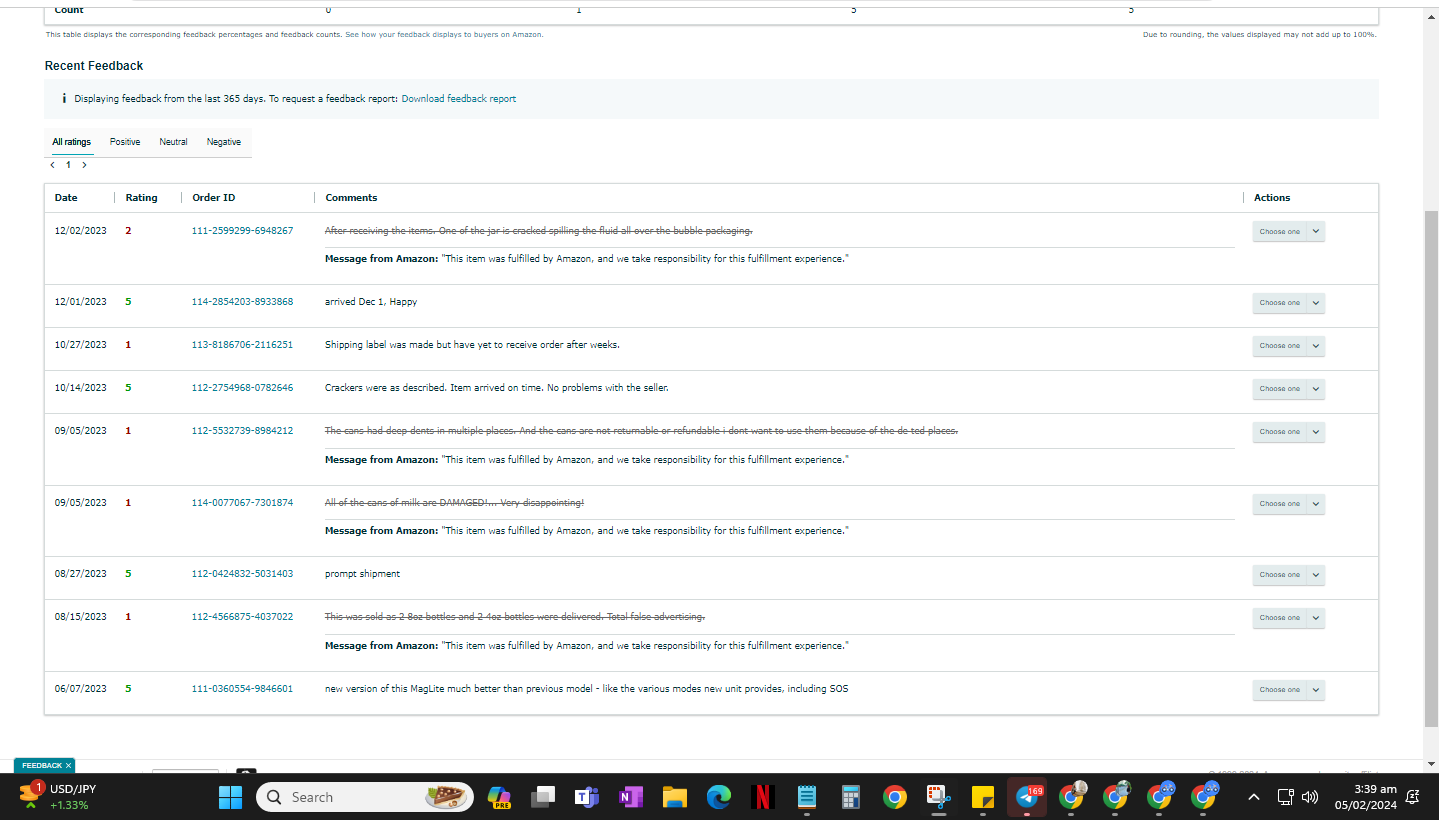
Task: Open Sticky Notes from taskbar
Action: click(982, 797)
